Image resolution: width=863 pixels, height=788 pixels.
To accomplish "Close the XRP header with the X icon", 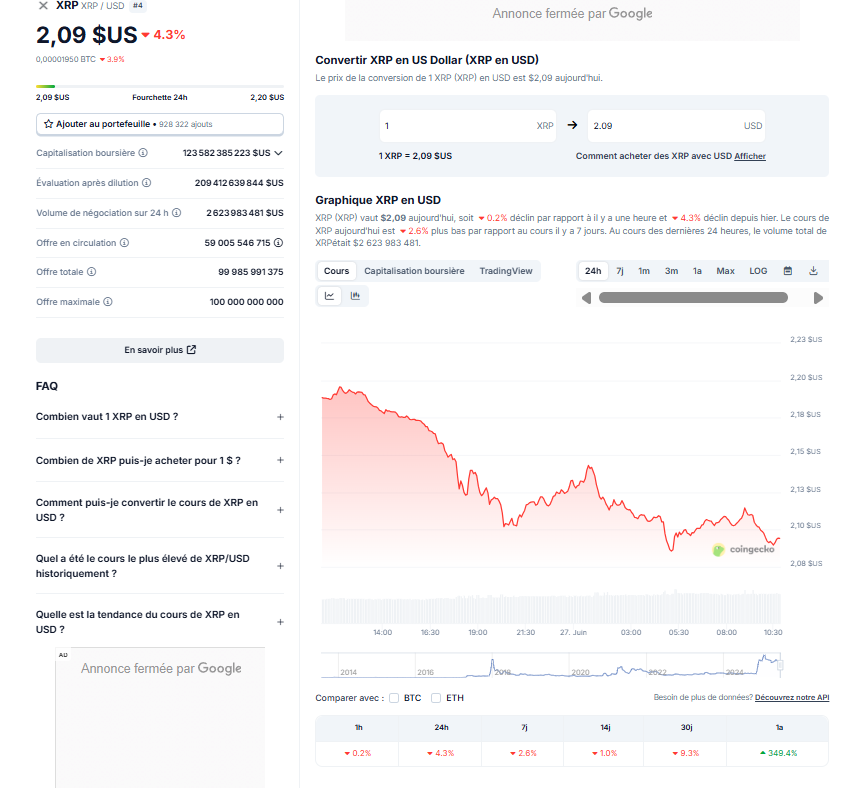I will pyautogui.click(x=43, y=6).
